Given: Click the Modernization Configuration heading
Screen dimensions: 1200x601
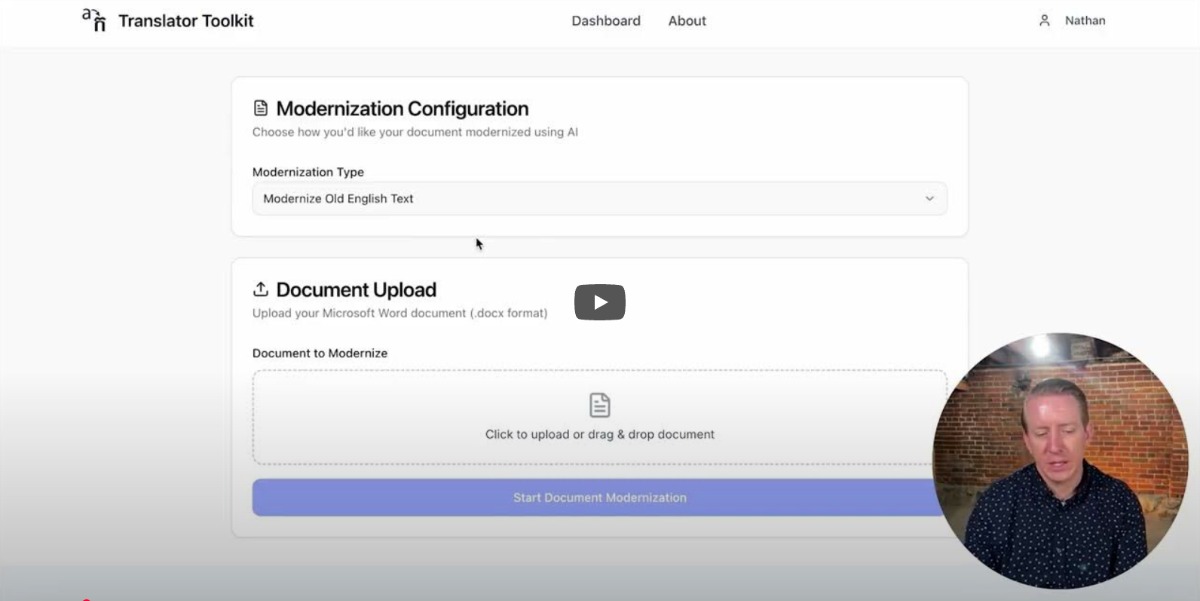Looking at the screenshot, I should (402, 109).
